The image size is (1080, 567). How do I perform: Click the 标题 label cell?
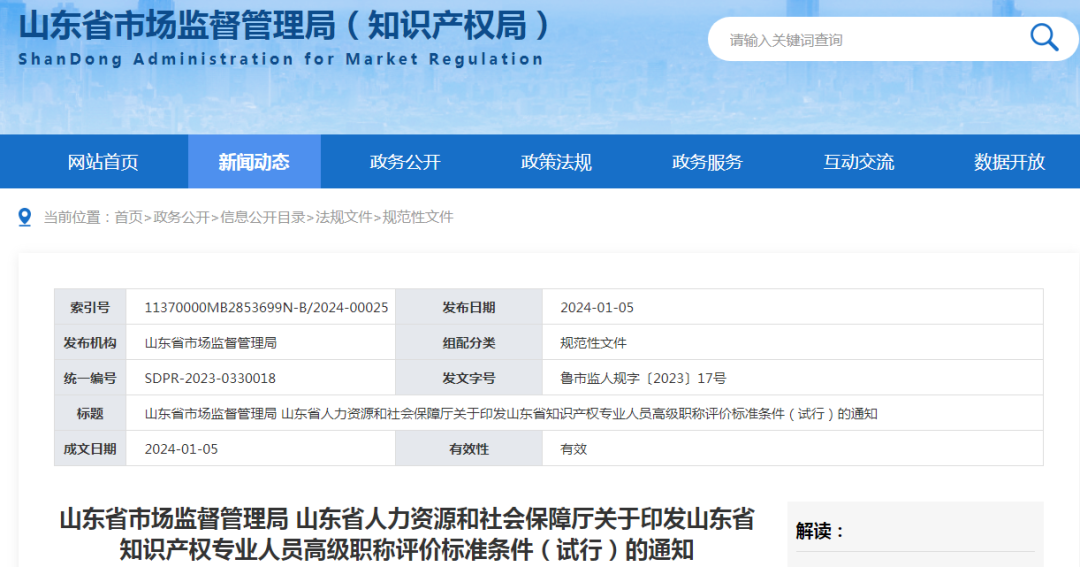pos(90,413)
